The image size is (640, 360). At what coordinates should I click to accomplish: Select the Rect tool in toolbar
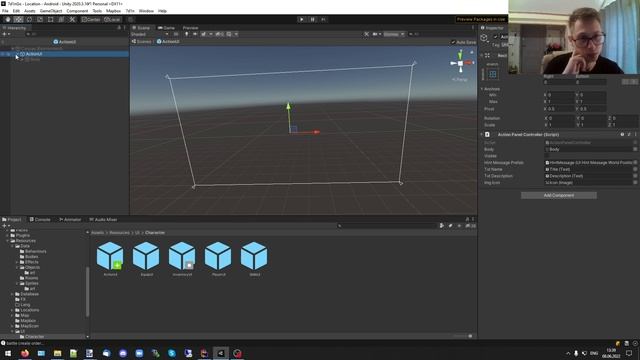51,19
